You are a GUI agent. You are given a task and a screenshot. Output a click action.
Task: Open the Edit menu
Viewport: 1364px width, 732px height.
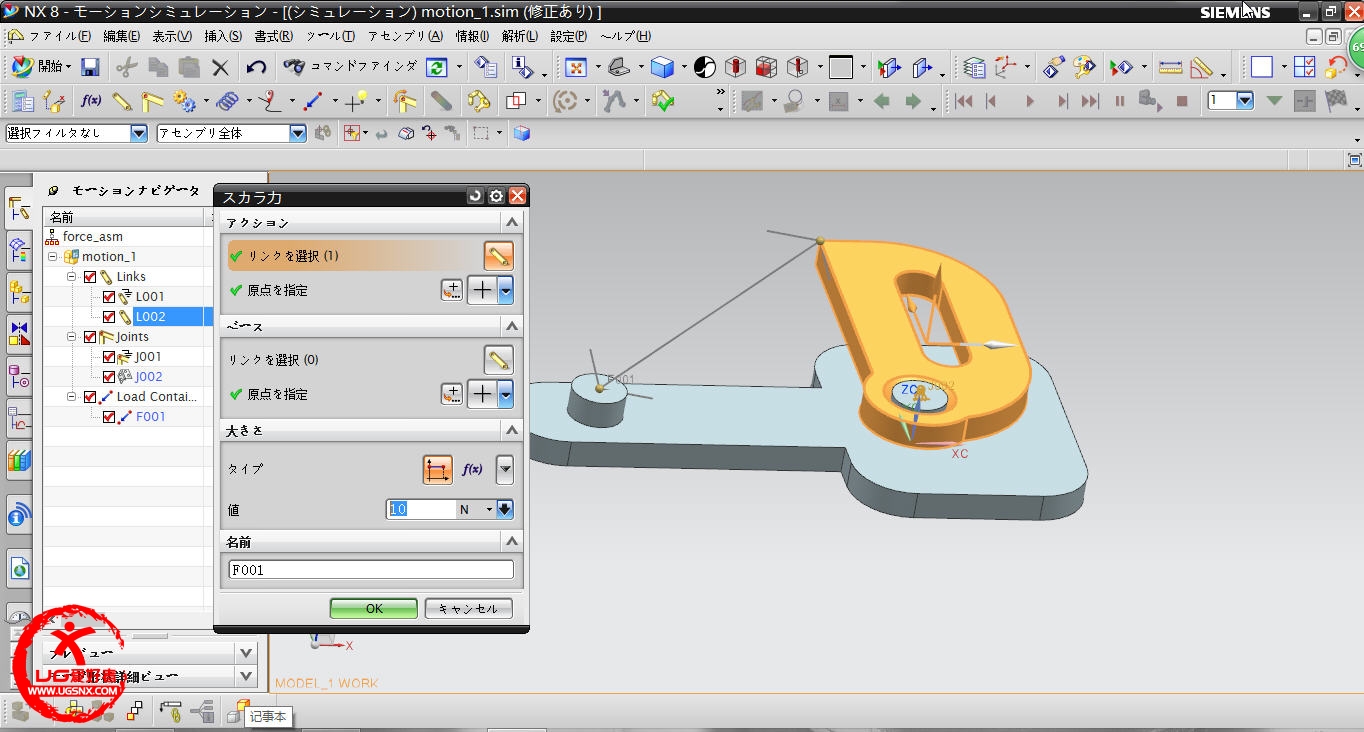point(122,36)
